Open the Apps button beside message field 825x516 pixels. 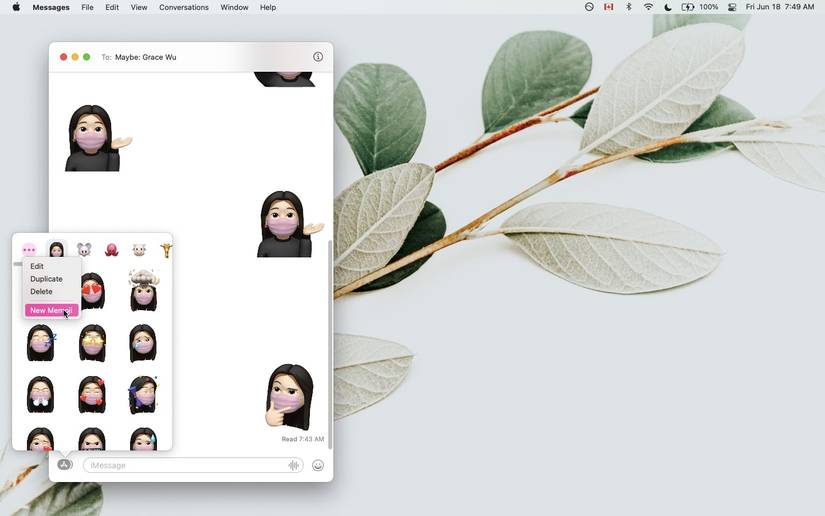coord(65,464)
